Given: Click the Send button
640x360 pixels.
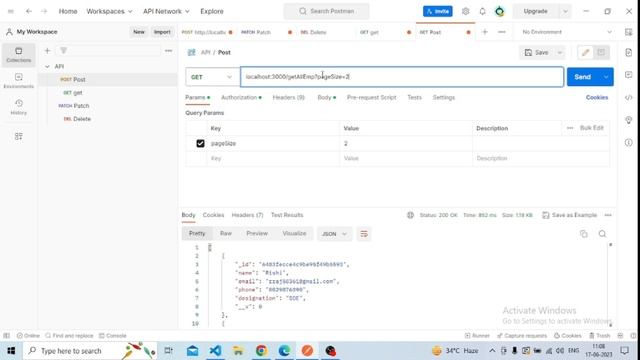Looking at the screenshot, I should click(x=582, y=77).
